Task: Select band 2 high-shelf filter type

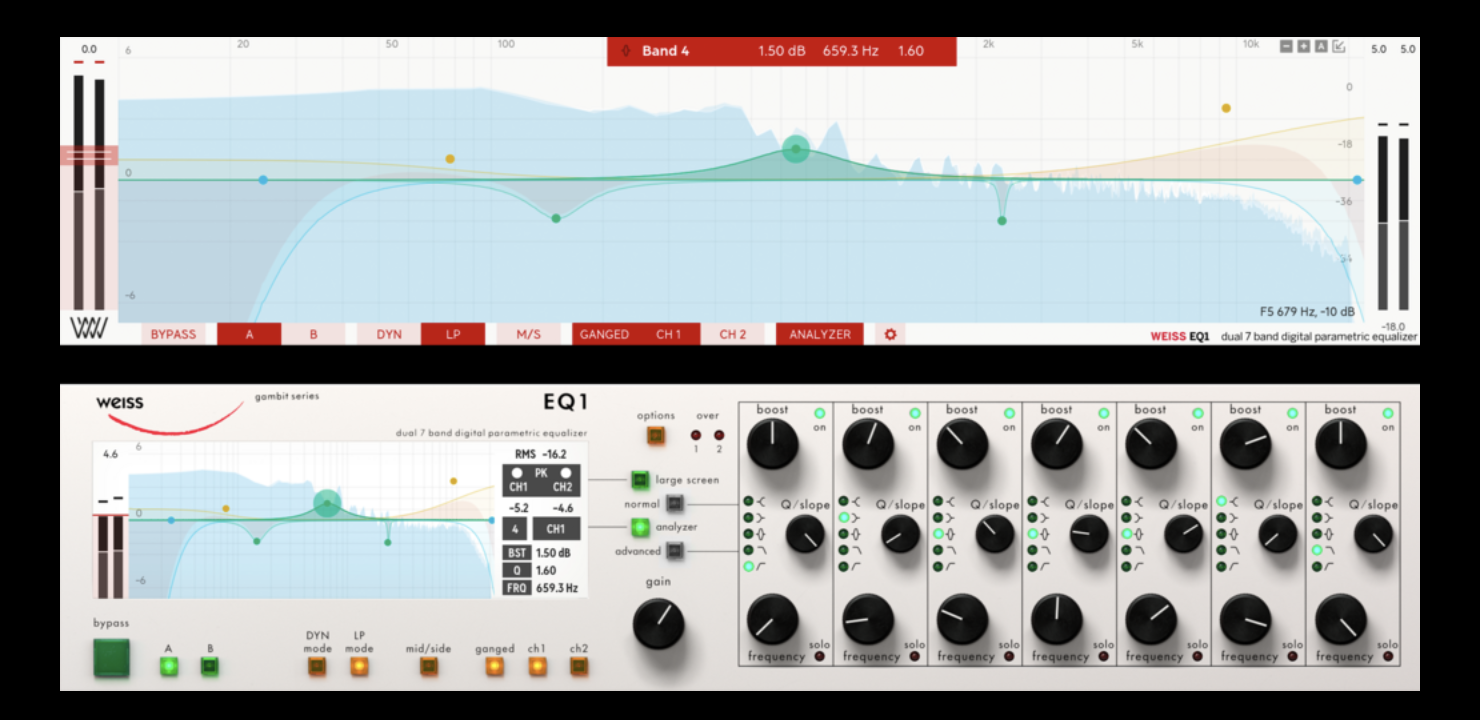Action: pyautogui.click(x=843, y=501)
